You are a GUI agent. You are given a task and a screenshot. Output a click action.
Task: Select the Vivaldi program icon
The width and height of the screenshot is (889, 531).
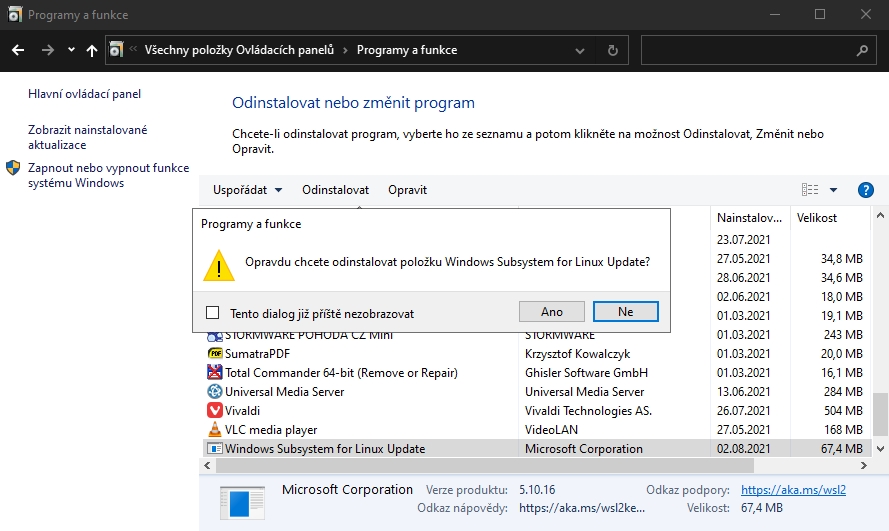(215, 410)
